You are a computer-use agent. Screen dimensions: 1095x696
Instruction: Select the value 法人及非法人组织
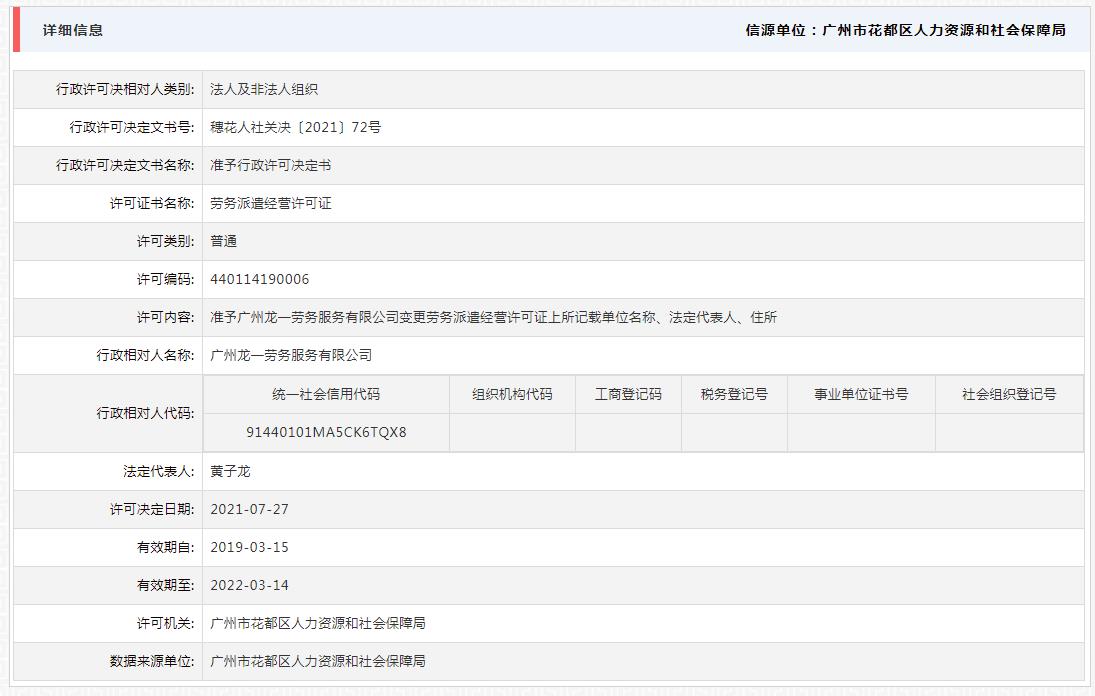[x=264, y=89]
